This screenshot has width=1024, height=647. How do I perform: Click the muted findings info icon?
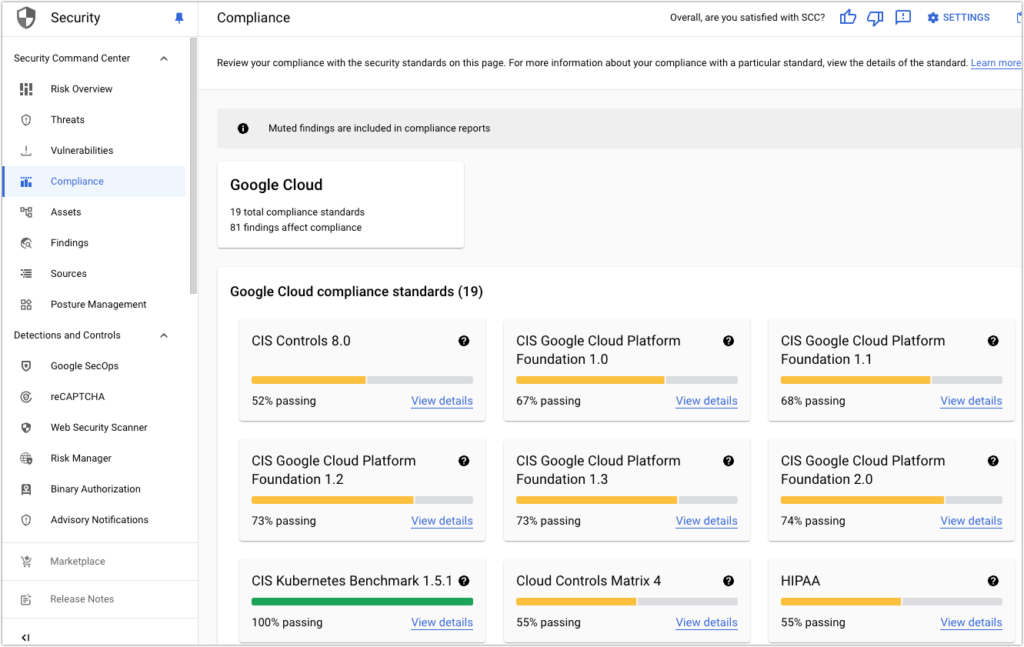(243, 129)
